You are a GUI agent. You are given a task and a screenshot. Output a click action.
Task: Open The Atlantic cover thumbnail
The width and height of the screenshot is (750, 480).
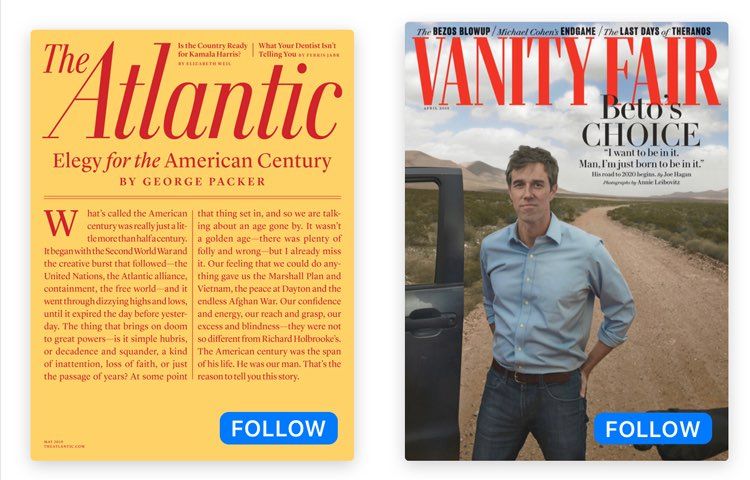coord(192,245)
